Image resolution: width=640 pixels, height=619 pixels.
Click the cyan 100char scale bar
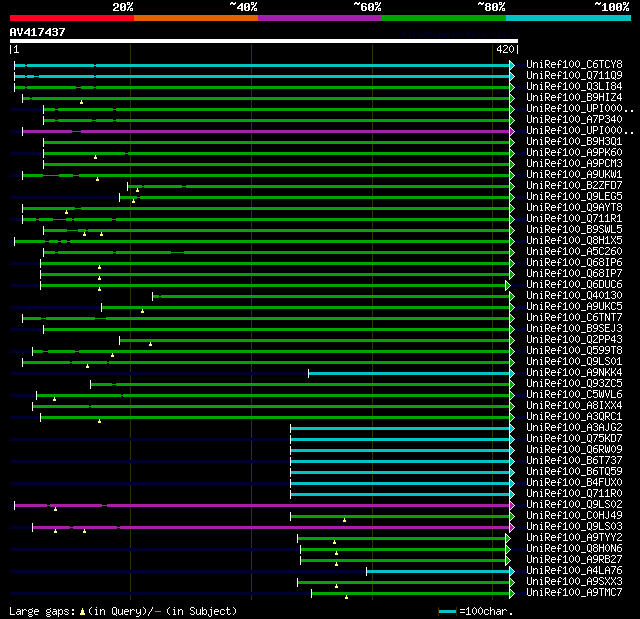click(447, 611)
